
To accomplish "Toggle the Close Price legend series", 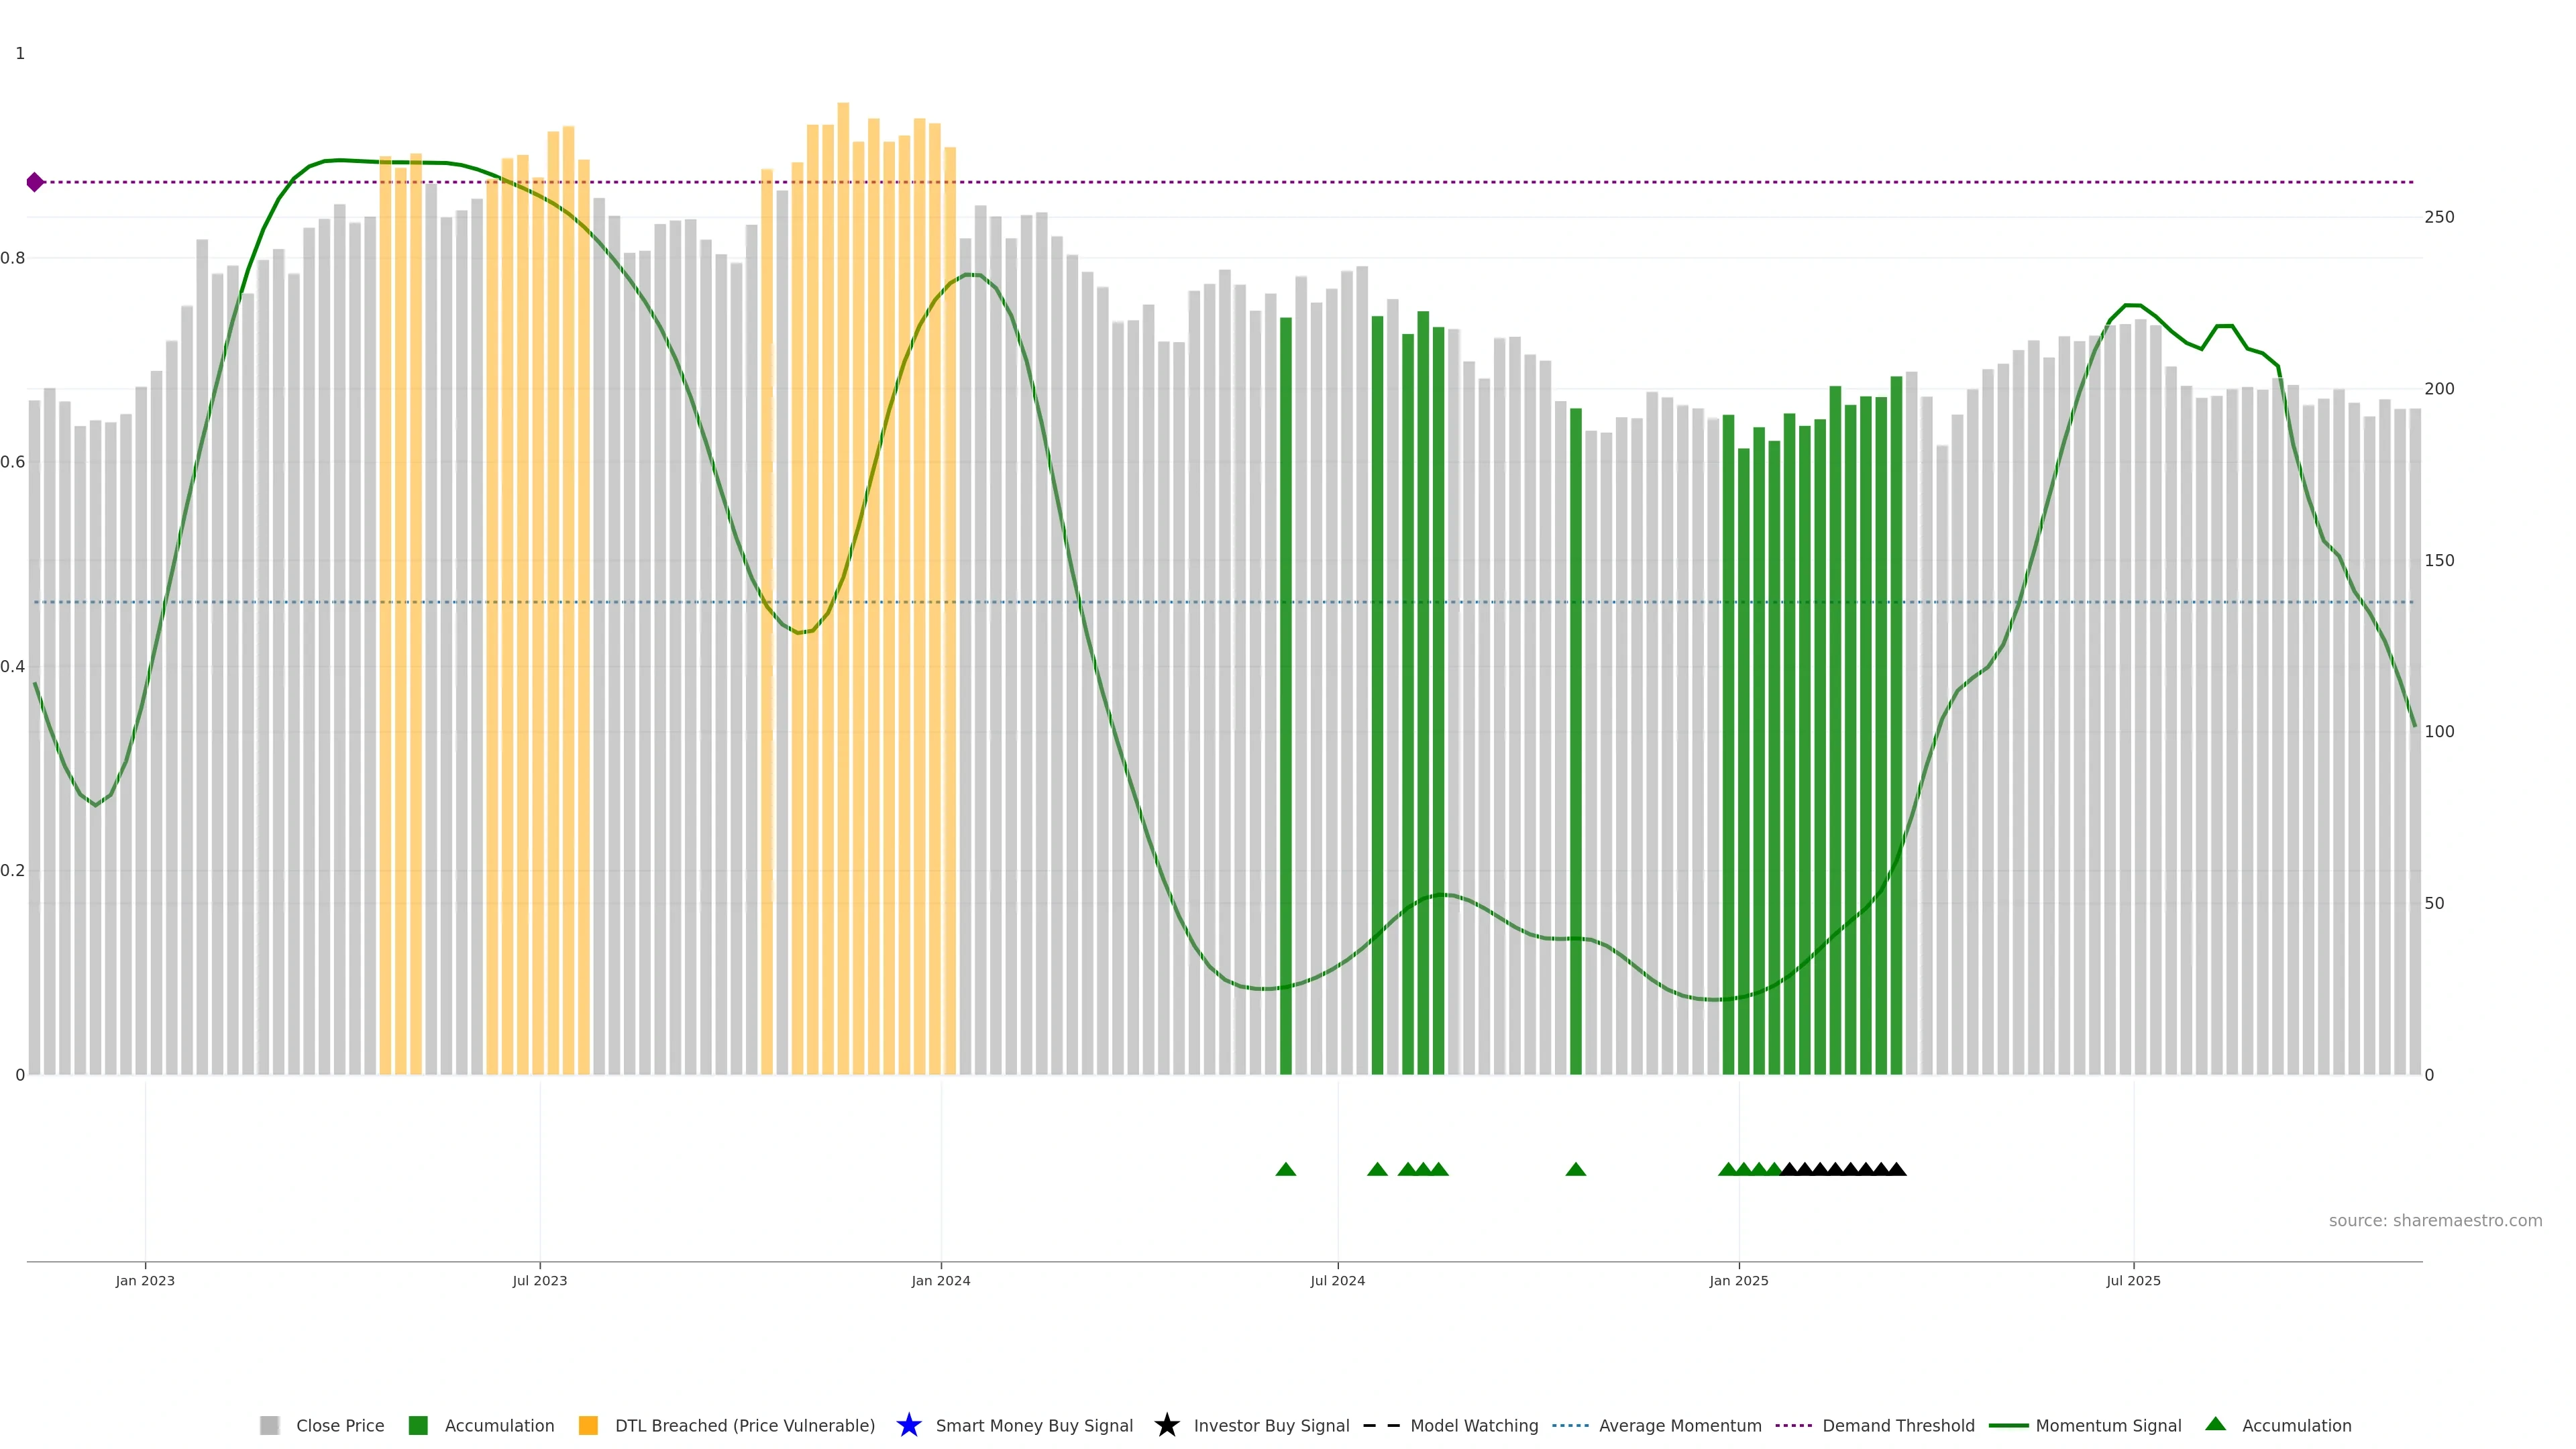I will [x=339, y=1425].
